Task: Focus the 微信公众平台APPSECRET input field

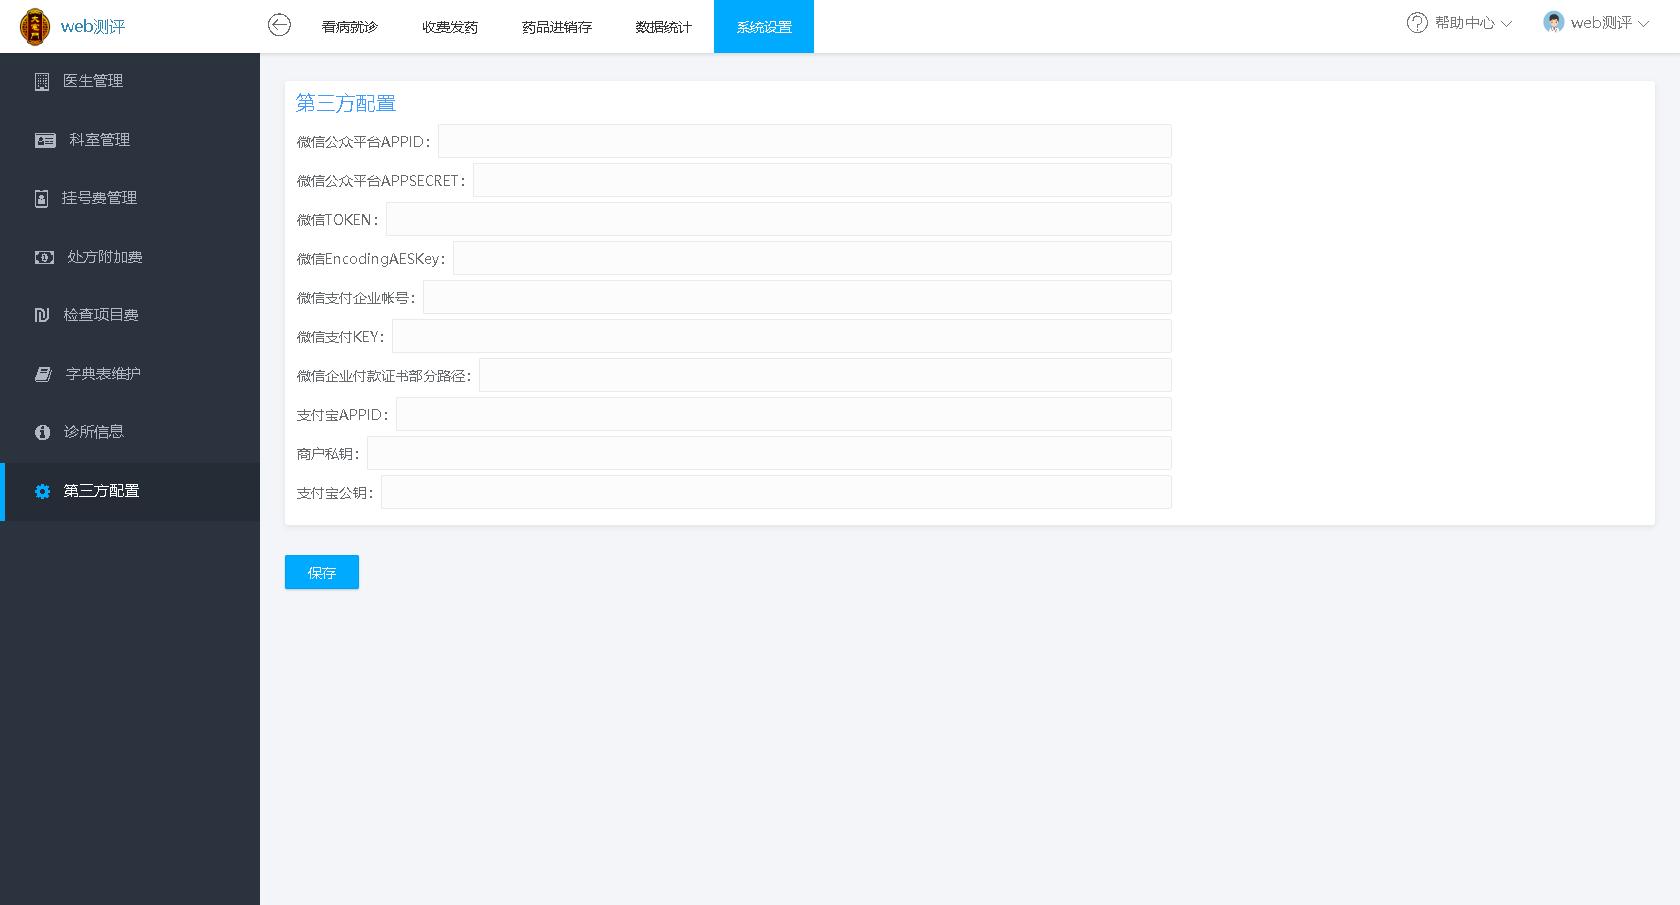Action: click(x=822, y=180)
